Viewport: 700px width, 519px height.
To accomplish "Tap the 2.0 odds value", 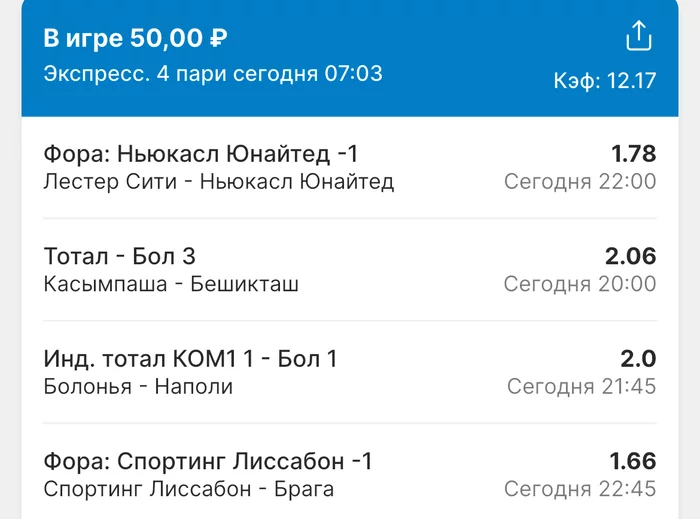I will point(639,359).
